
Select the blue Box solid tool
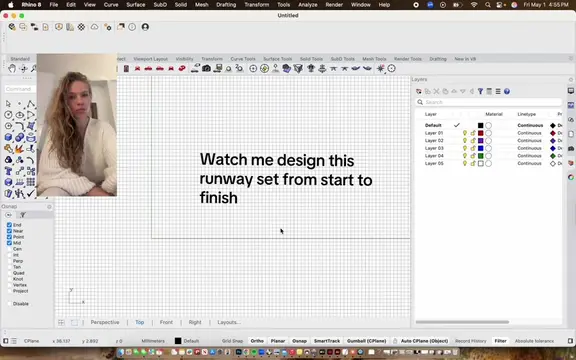pyautogui.click(x=8, y=137)
